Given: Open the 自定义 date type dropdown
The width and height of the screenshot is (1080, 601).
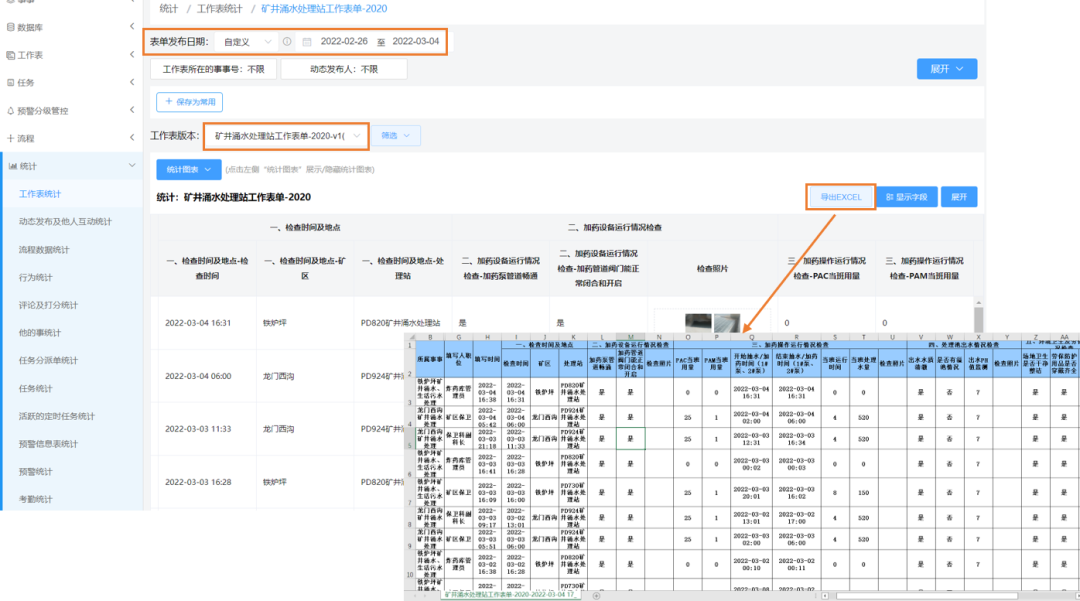Looking at the screenshot, I should tap(245, 42).
